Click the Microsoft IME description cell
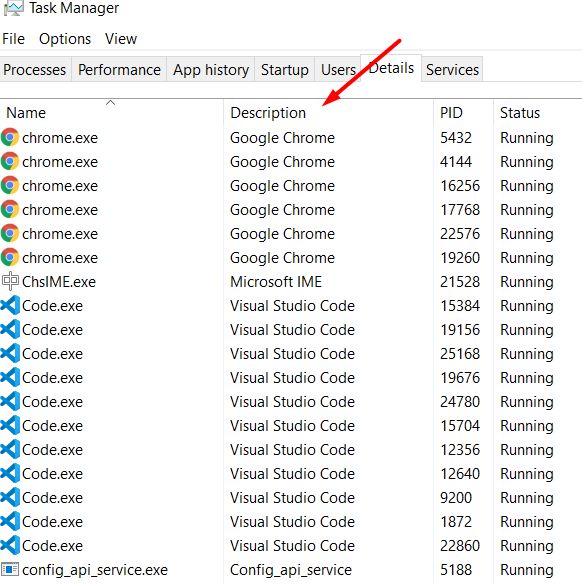This screenshot has height=584, width=582. pos(276,282)
